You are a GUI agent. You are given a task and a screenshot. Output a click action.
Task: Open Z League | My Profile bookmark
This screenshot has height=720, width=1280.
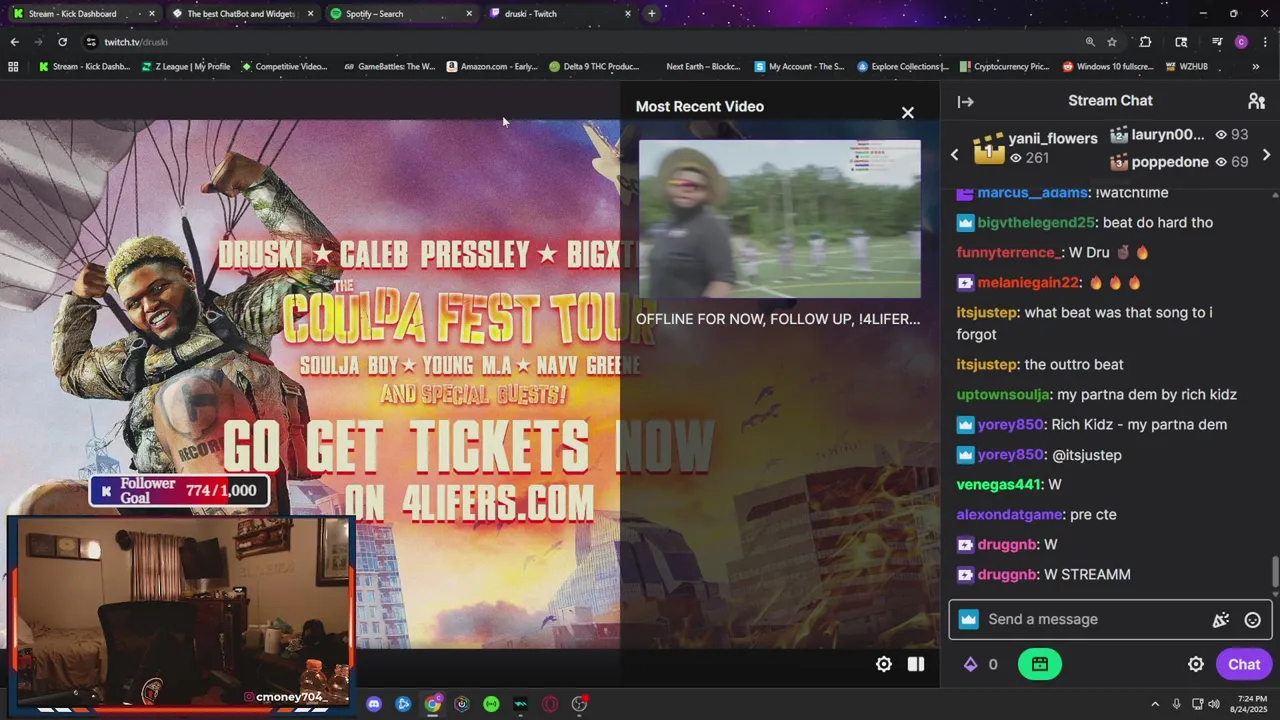tap(186, 67)
